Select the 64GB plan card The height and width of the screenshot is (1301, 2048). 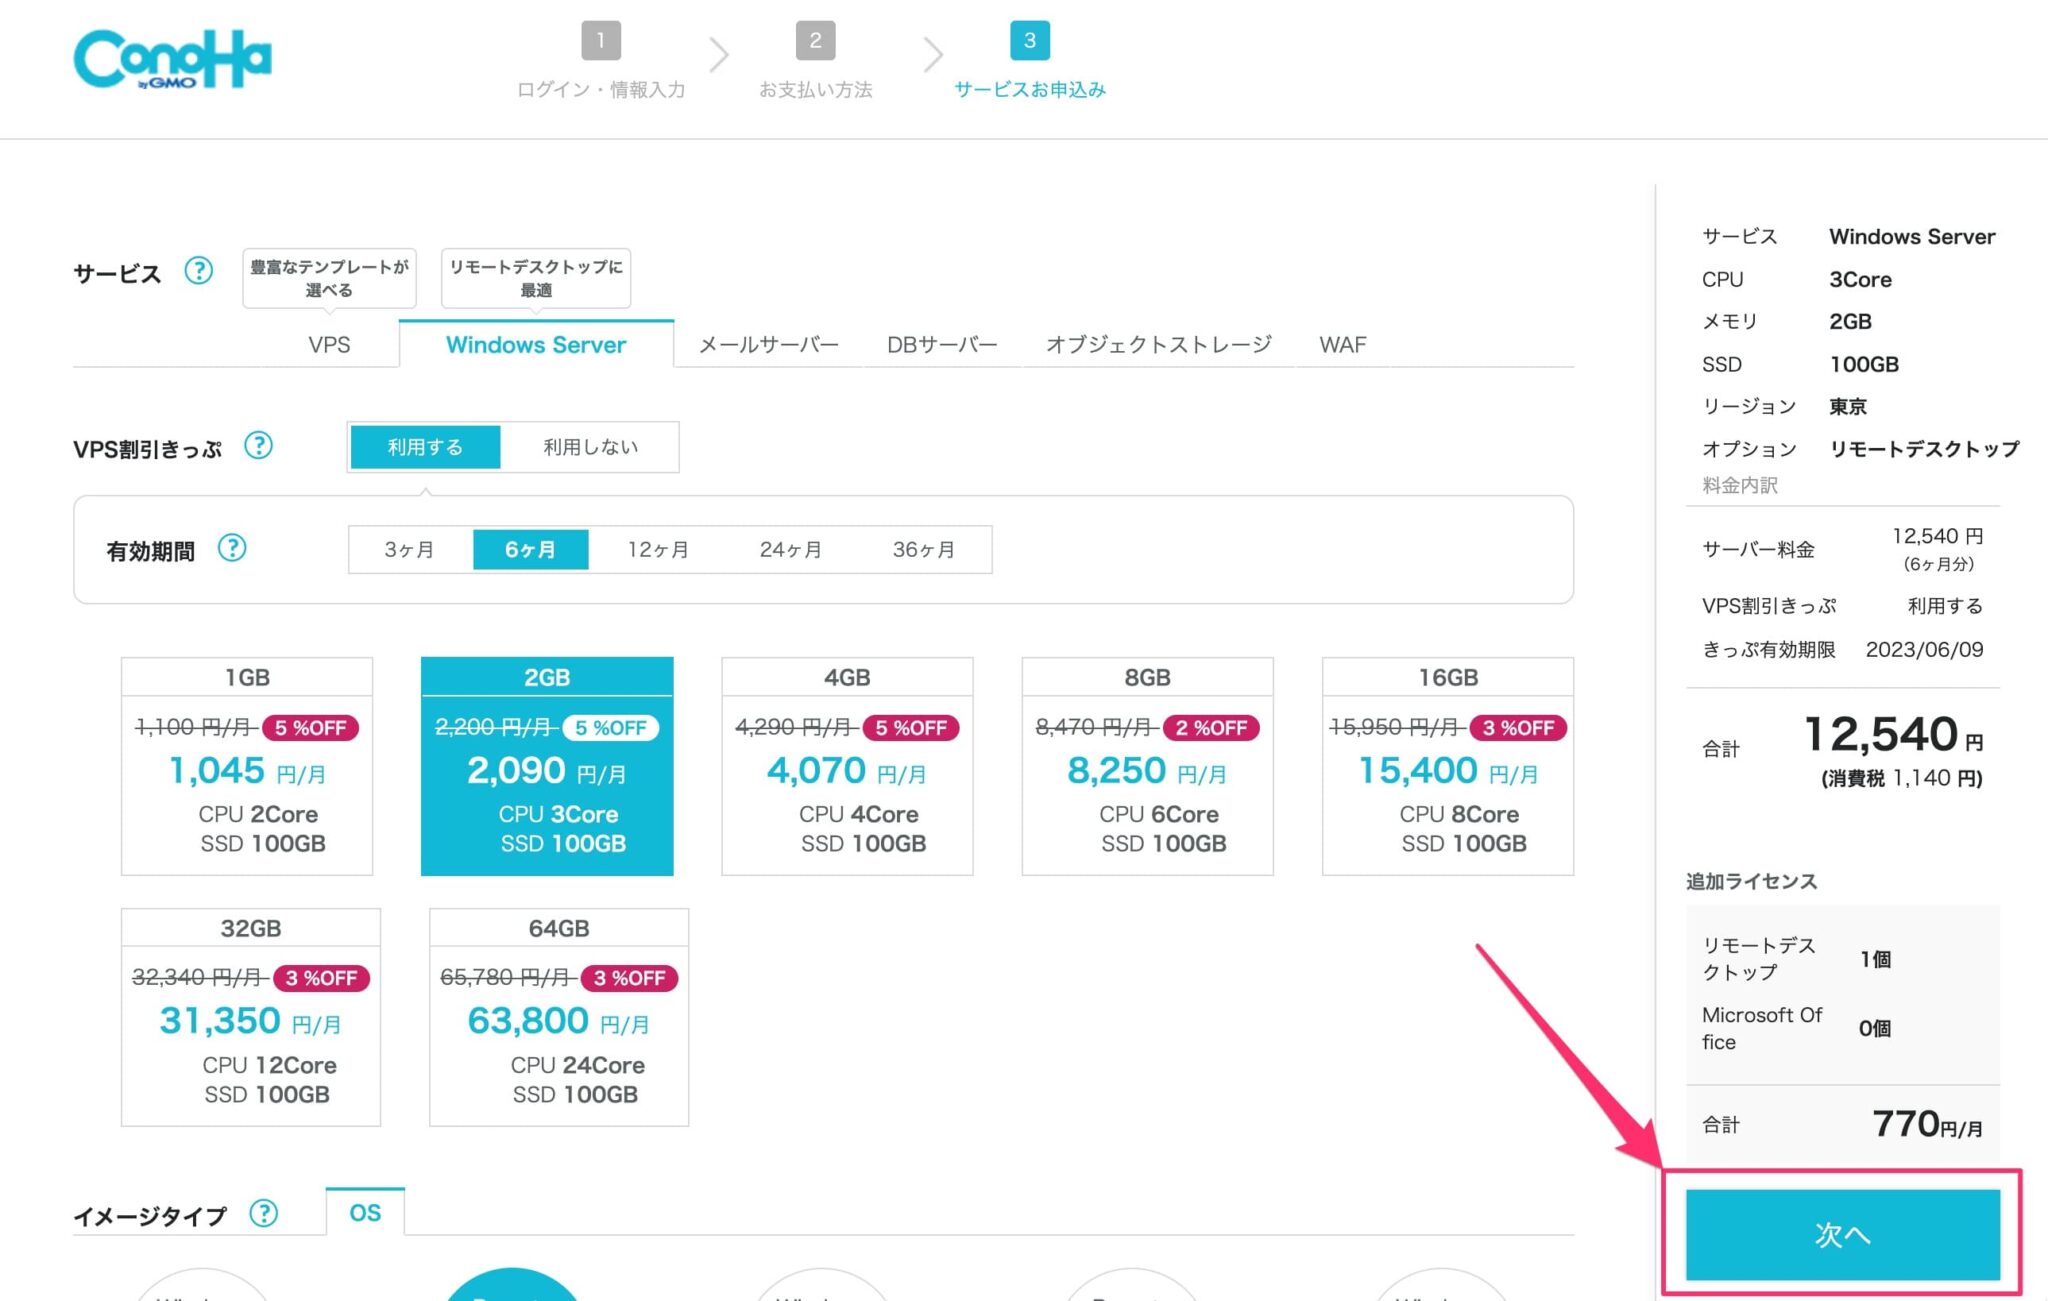pos(559,1017)
